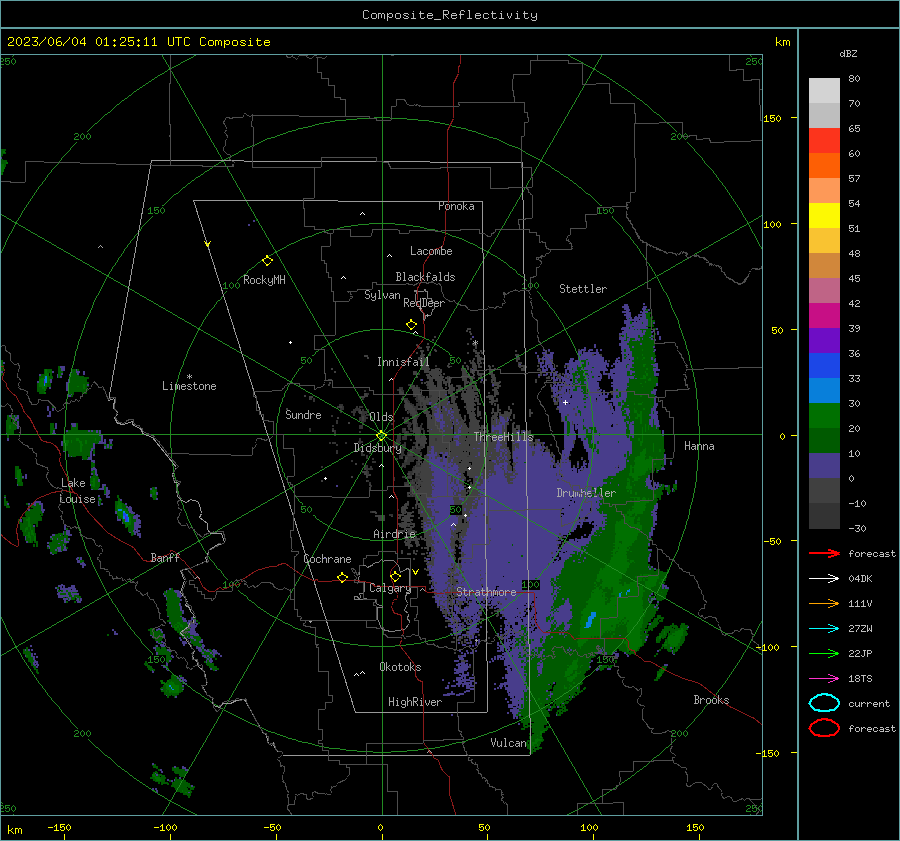Select the dark green 10-20 dBZ swatch
The height and width of the screenshot is (841, 900).
tap(824, 440)
